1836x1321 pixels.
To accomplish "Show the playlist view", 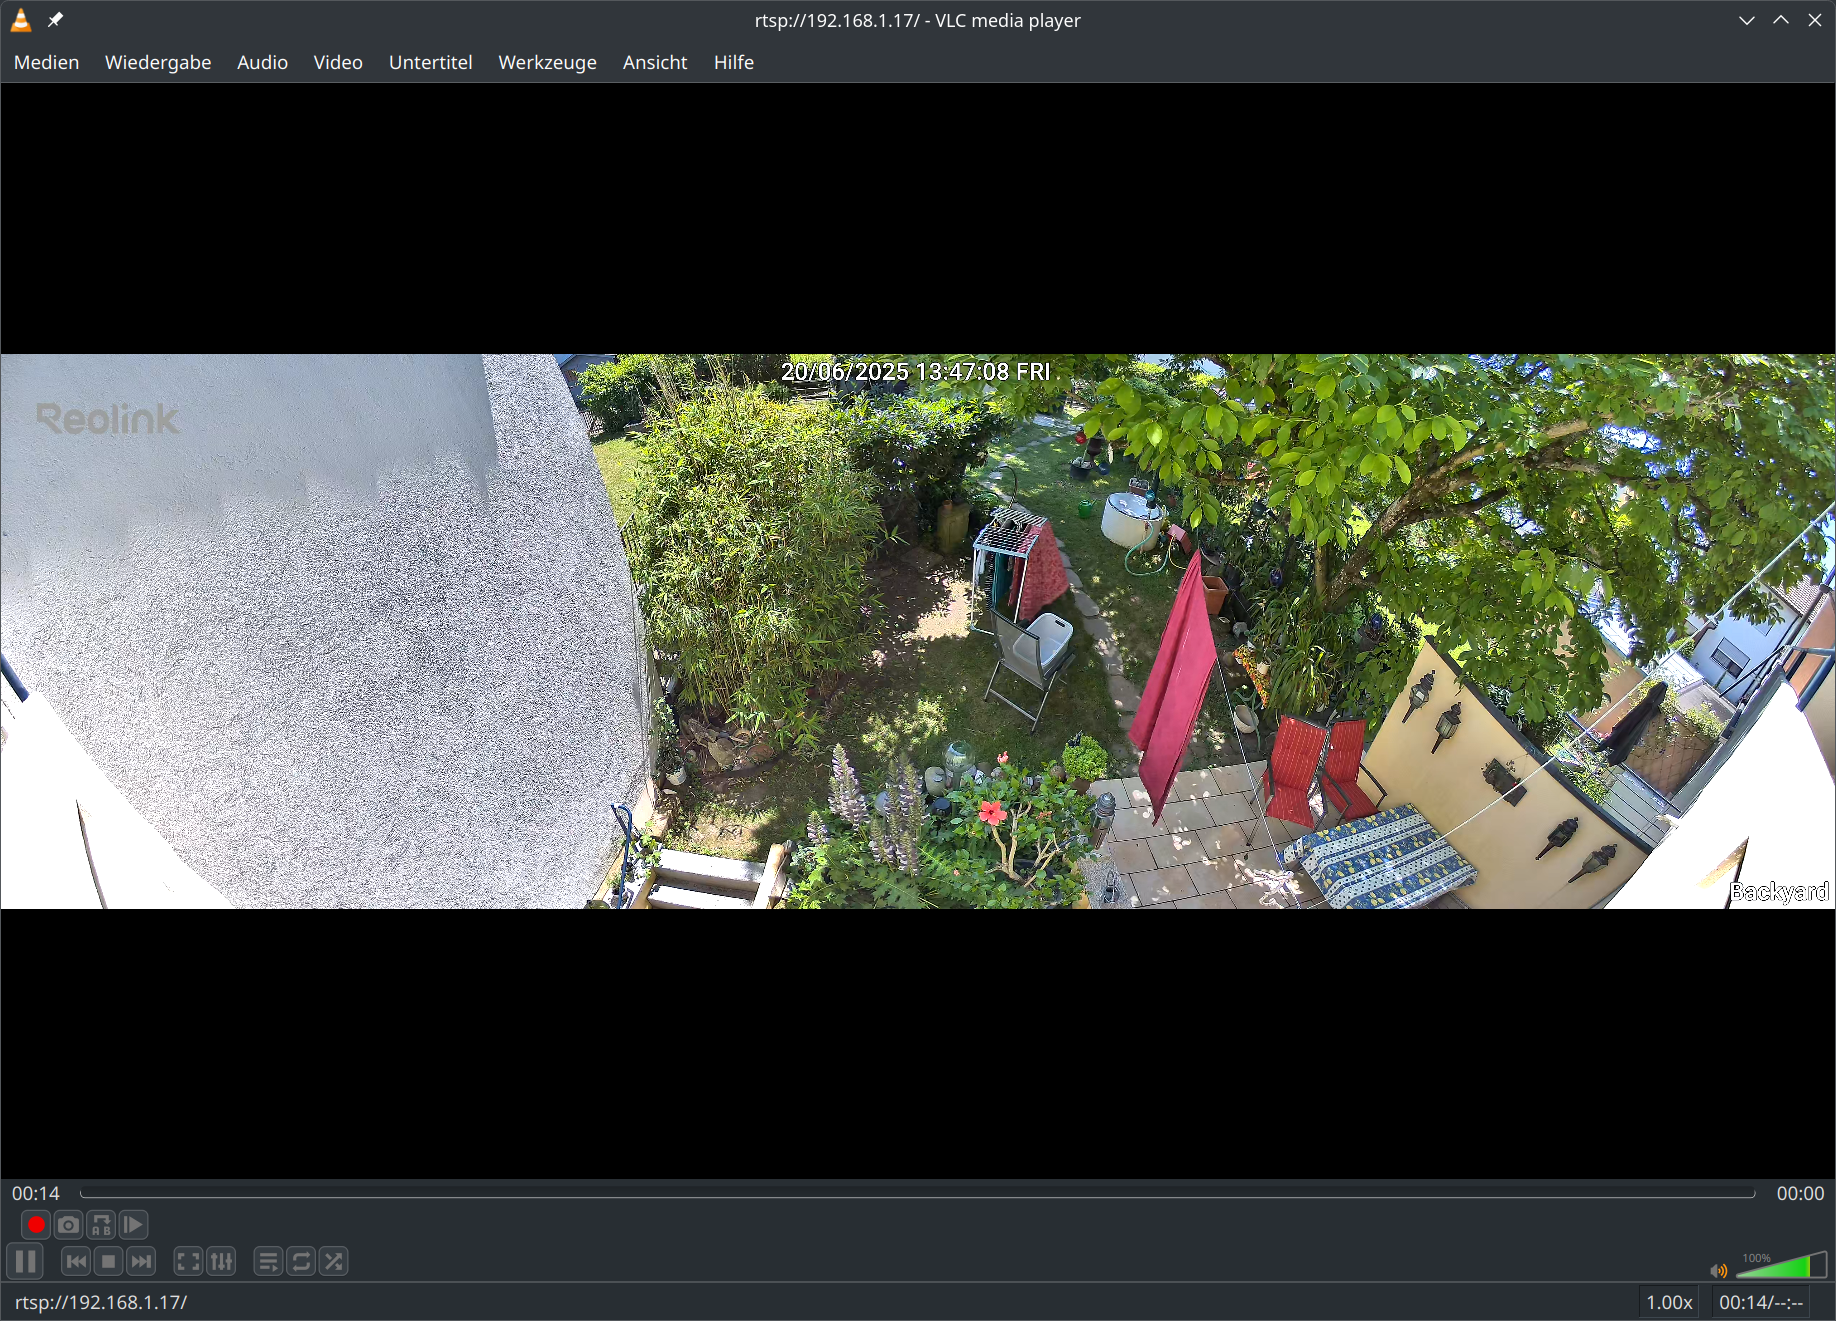I will click(268, 1262).
